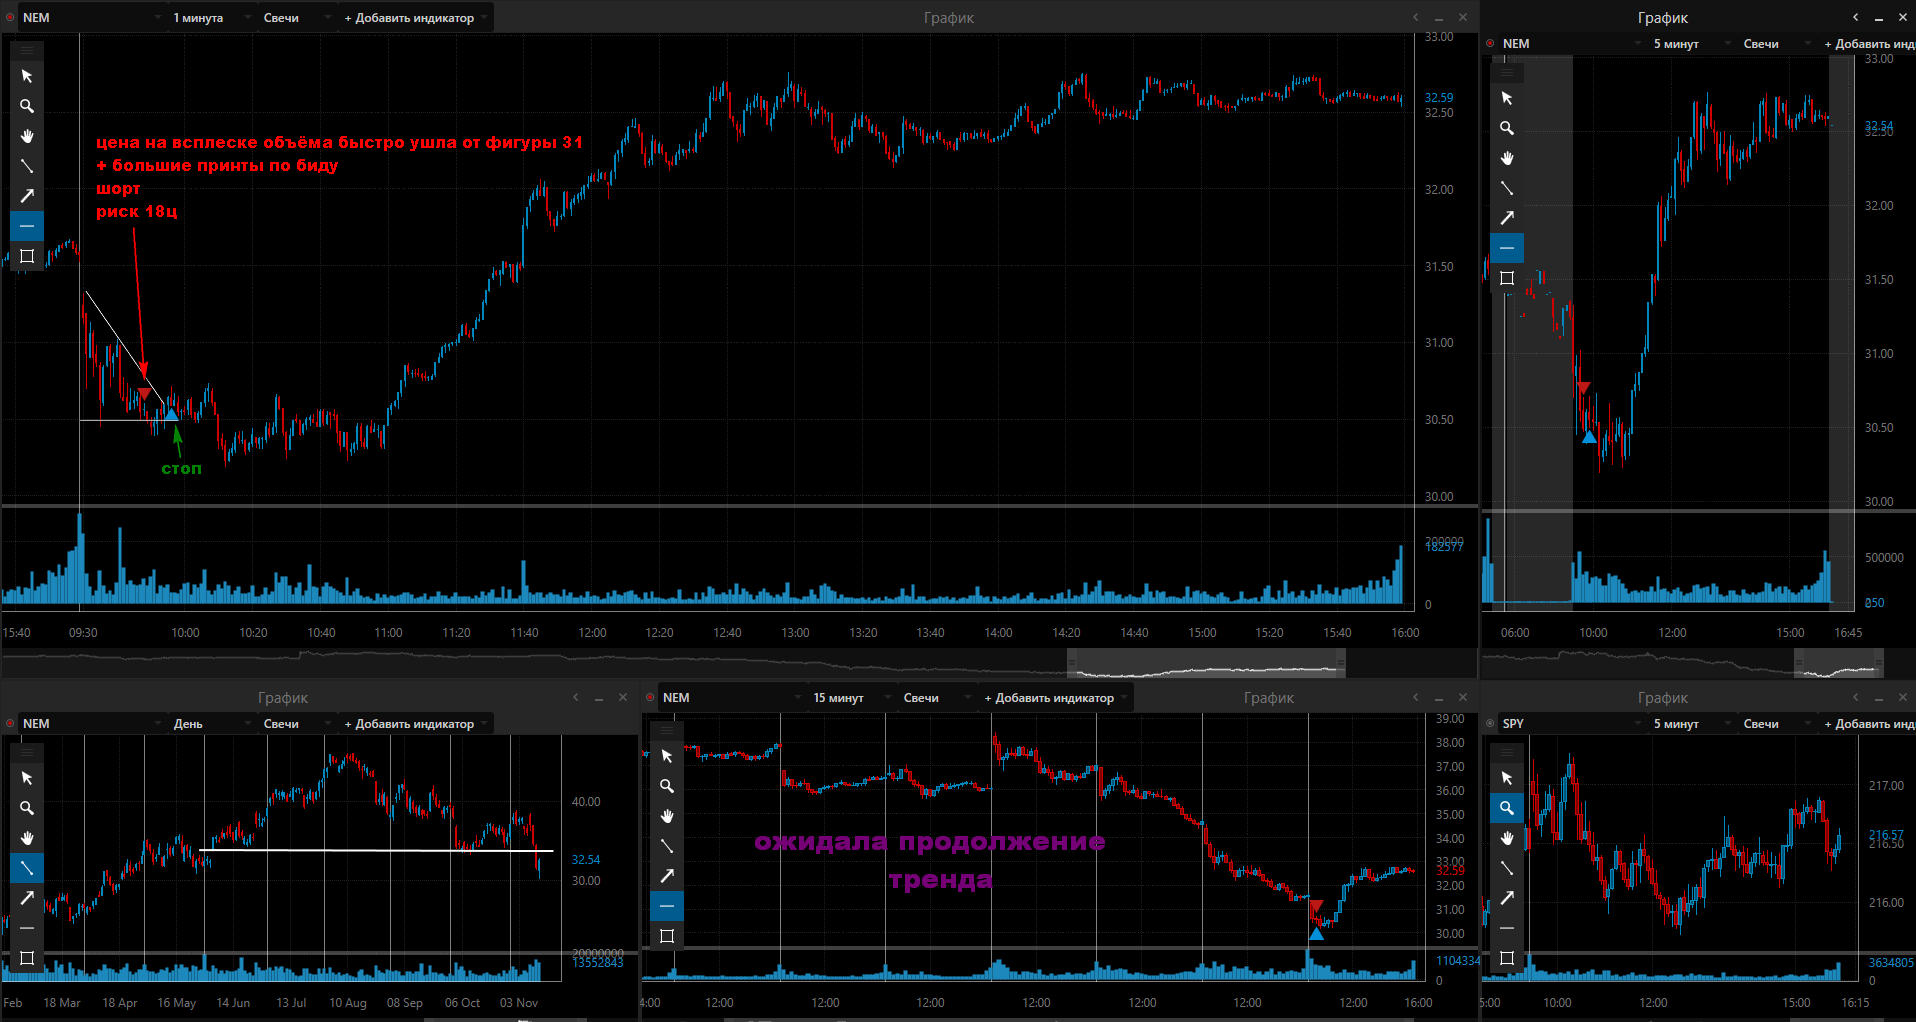Select the horizontal line tool in the 15-minute NEM chart
Viewport: 1916px width, 1022px height.
coord(667,906)
